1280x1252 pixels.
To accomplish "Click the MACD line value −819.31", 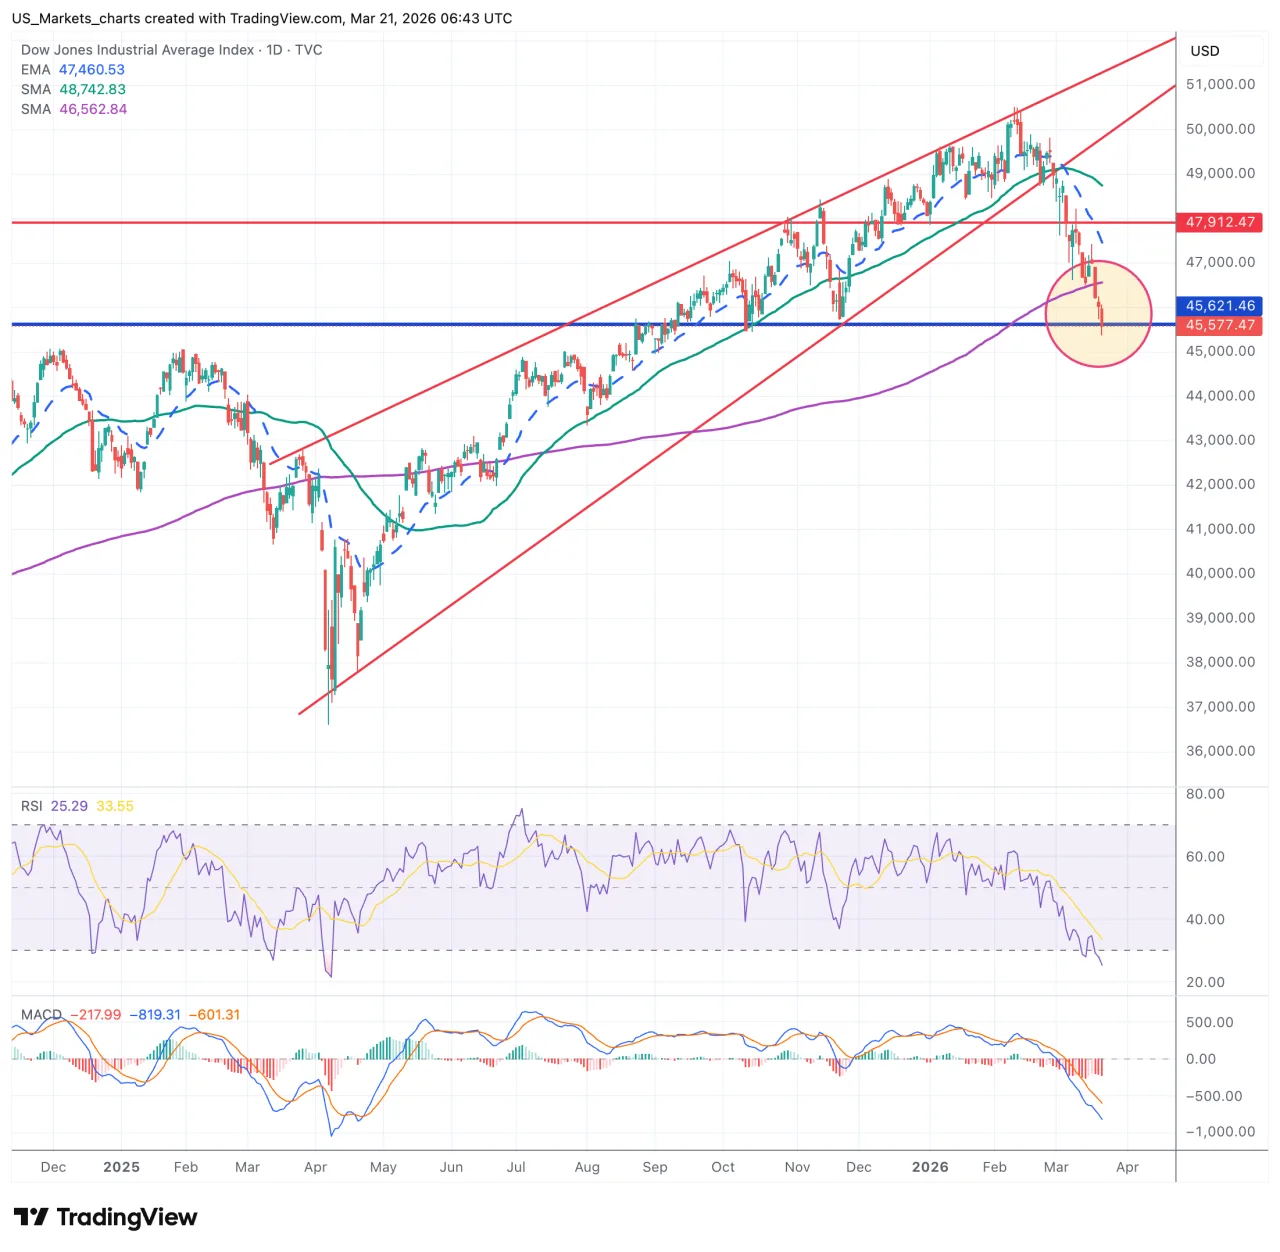I will (155, 1015).
